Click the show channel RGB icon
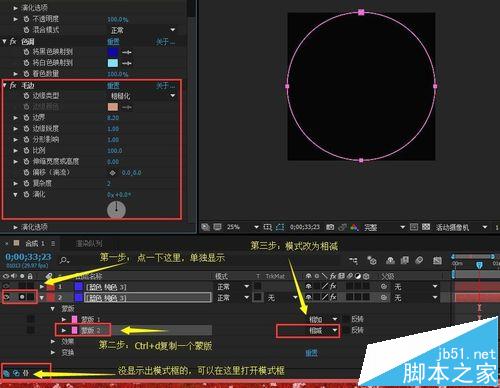500x388 pixels. pos(354,227)
